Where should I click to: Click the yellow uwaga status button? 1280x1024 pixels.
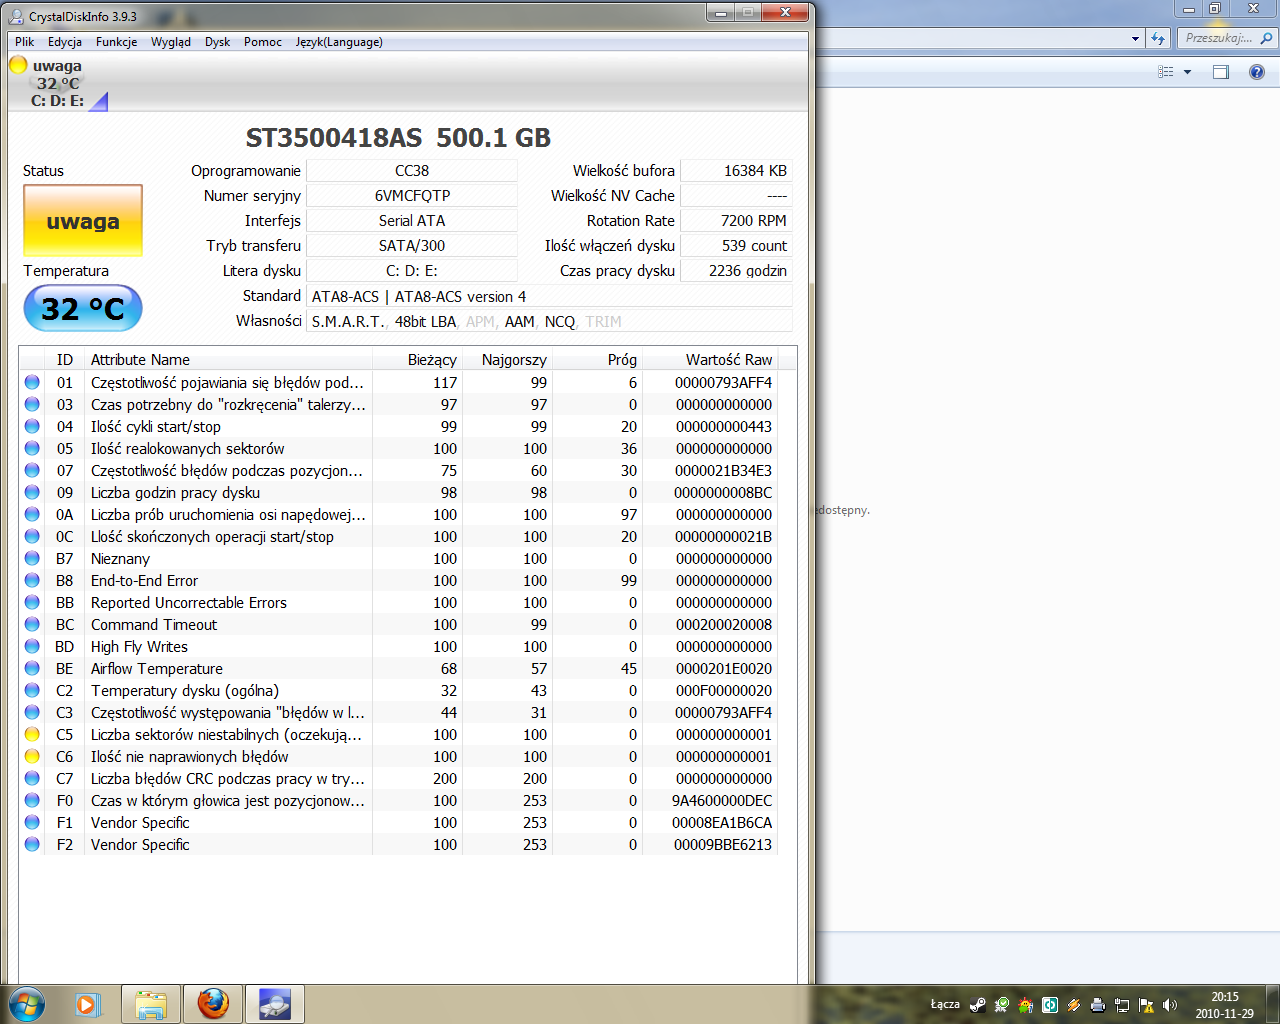(x=83, y=221)
